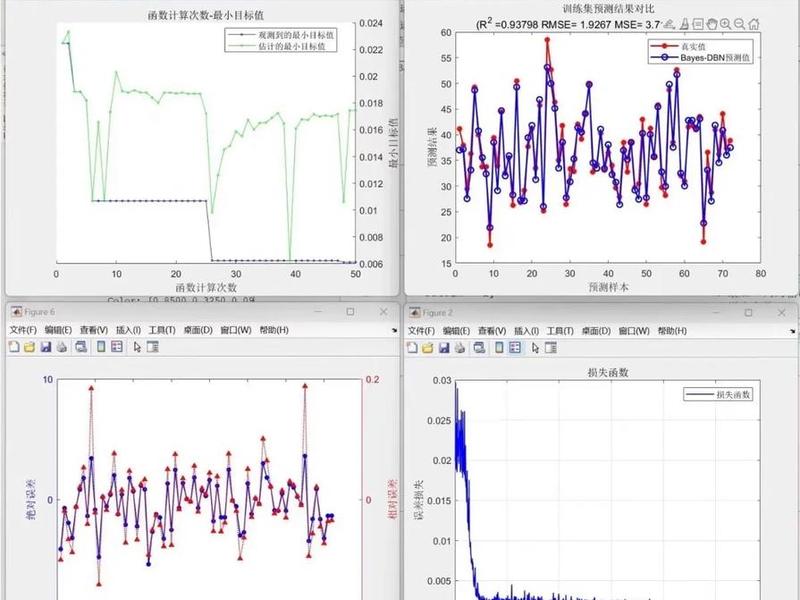Viewport: 800px width, 600px height.
Task: Open 文件(F) menu in Figure 2
Action: tap(421, 331)
